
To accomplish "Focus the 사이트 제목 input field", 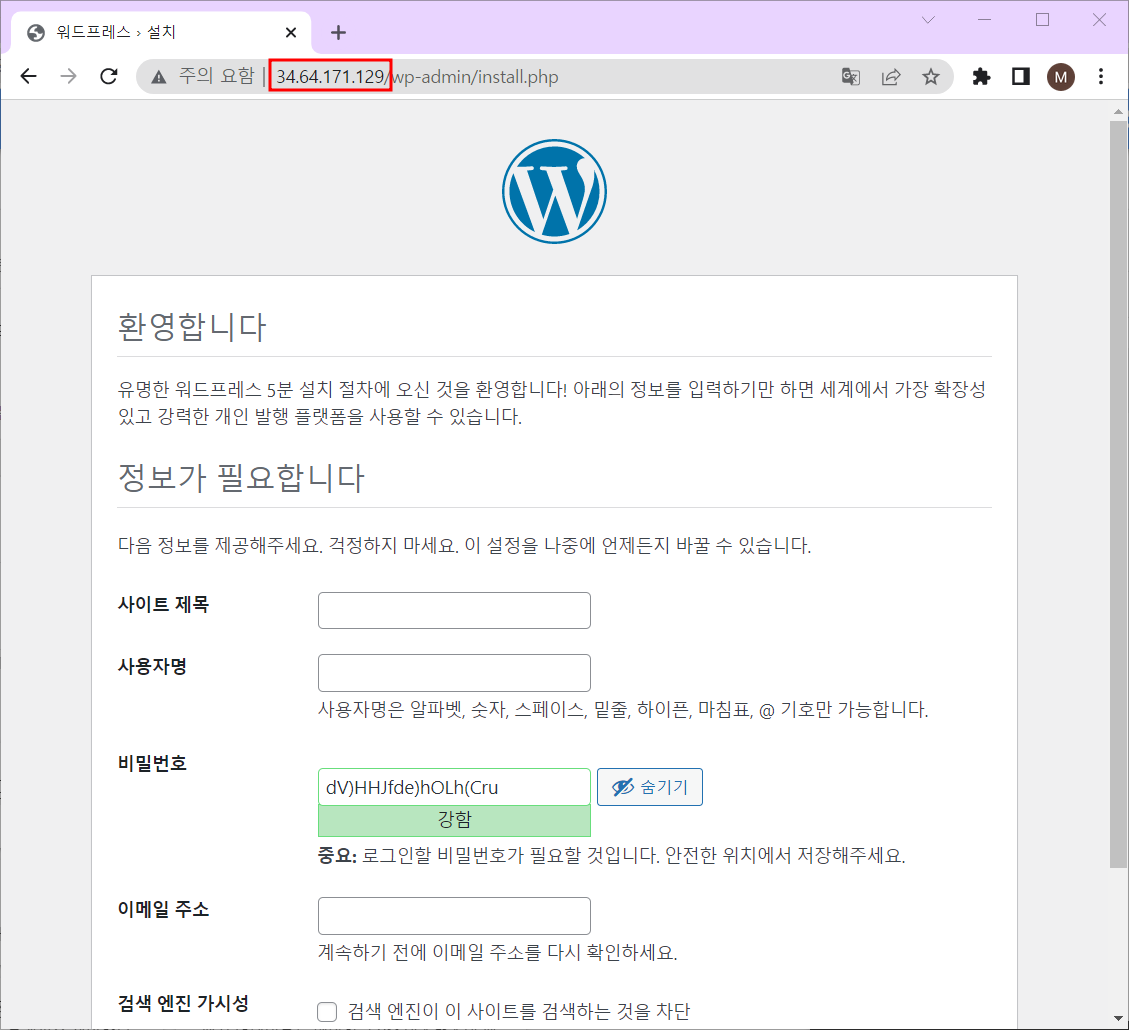I will pyautogui.click(x=454, y=610).
